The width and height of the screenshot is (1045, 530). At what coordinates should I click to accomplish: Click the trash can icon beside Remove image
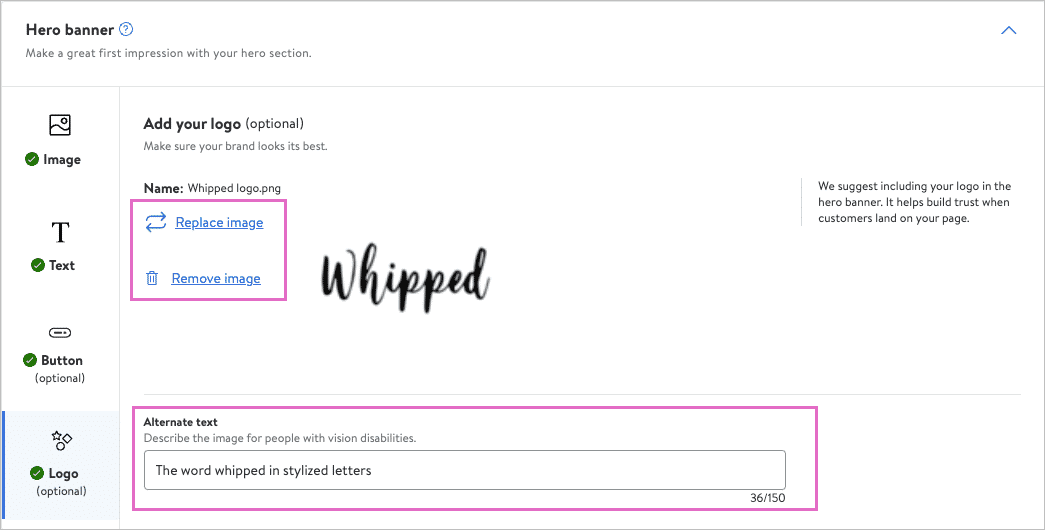click(152, 279)
